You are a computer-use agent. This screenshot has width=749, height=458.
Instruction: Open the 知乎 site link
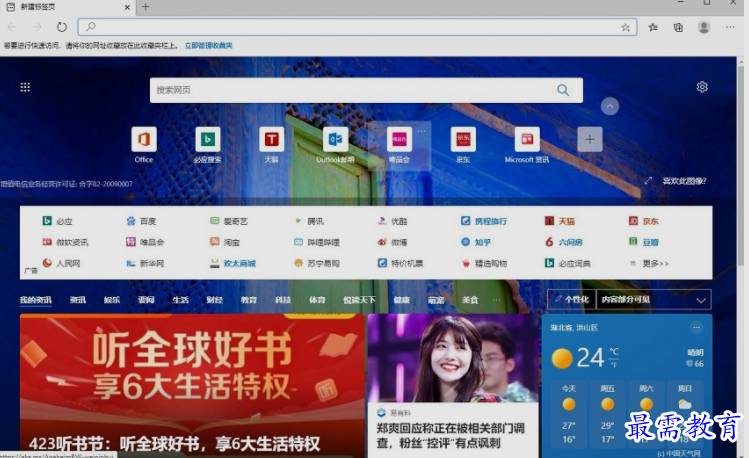476,242
